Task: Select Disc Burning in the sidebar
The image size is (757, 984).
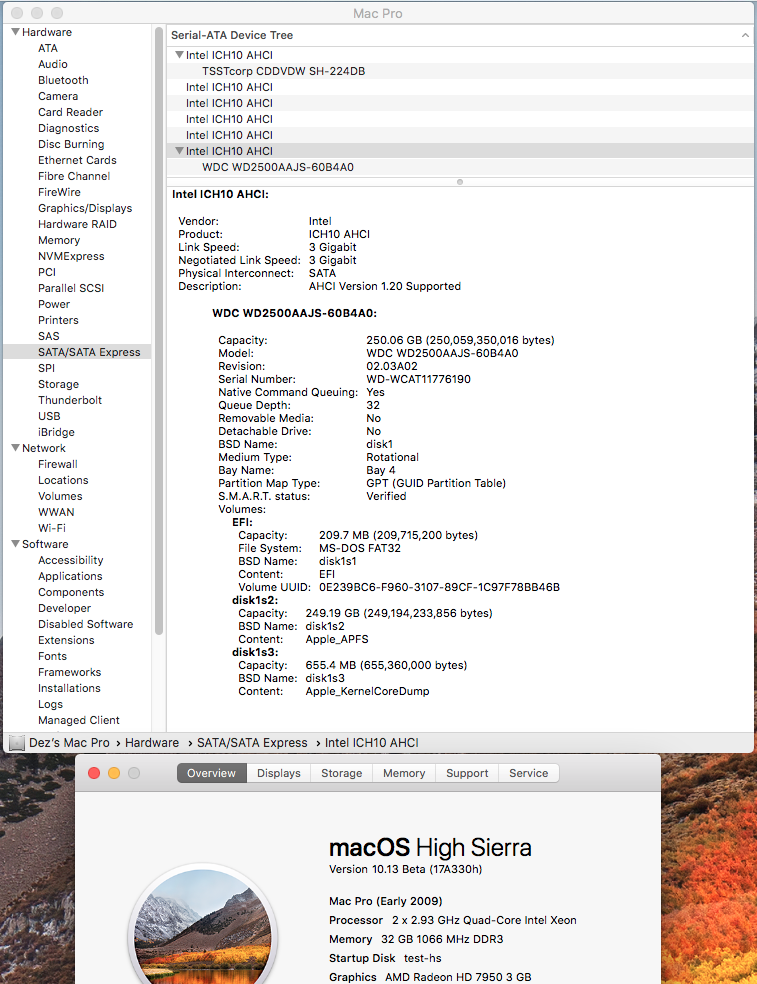Action: click(71, 144)
